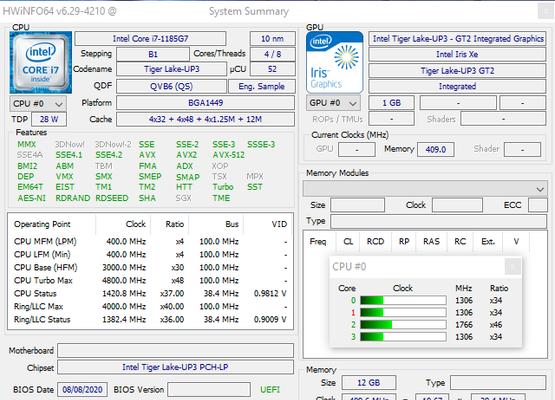555x400 pixels.
Task: Click the Integrated GPU type field
Action: click(457, 86)
